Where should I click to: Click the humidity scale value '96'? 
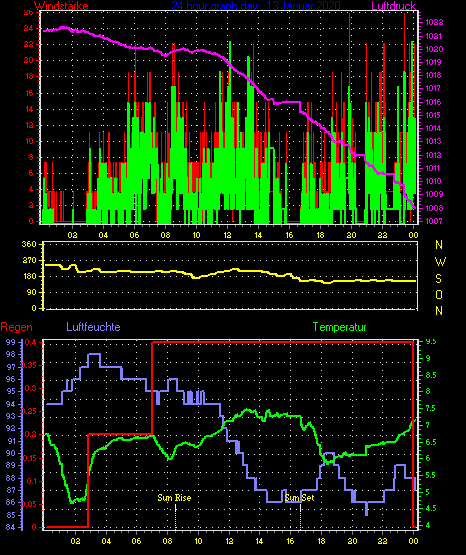[x=11, y=379]
